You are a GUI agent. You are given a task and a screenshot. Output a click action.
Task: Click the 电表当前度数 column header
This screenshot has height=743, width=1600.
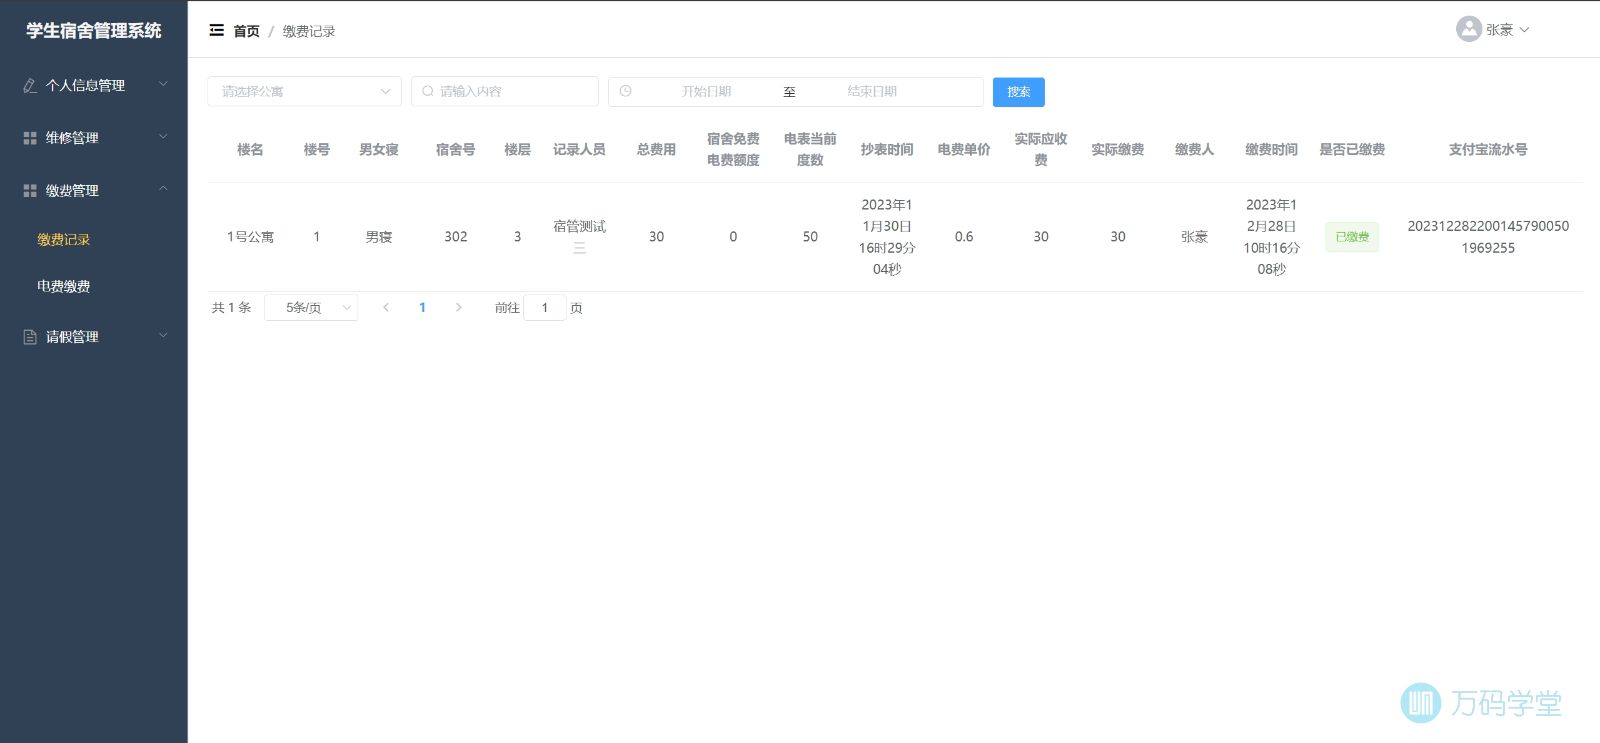point(810,149)
